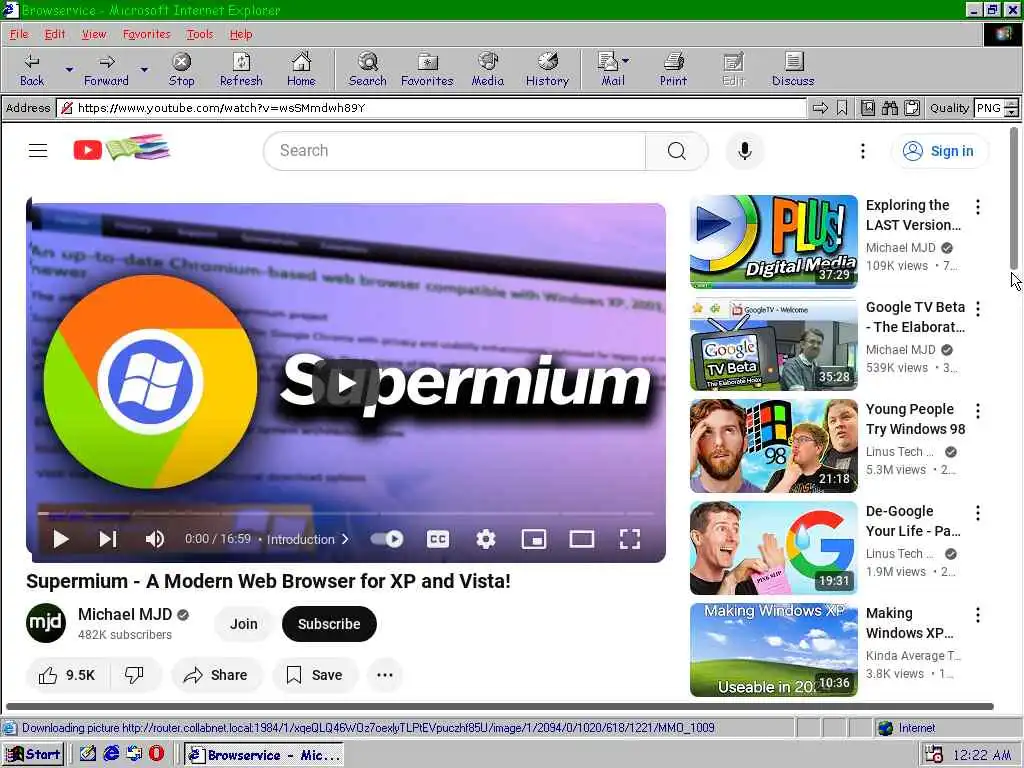Open Making Windows XP video link
Viewport: 1024px width, 768px height.
[910, 623]
